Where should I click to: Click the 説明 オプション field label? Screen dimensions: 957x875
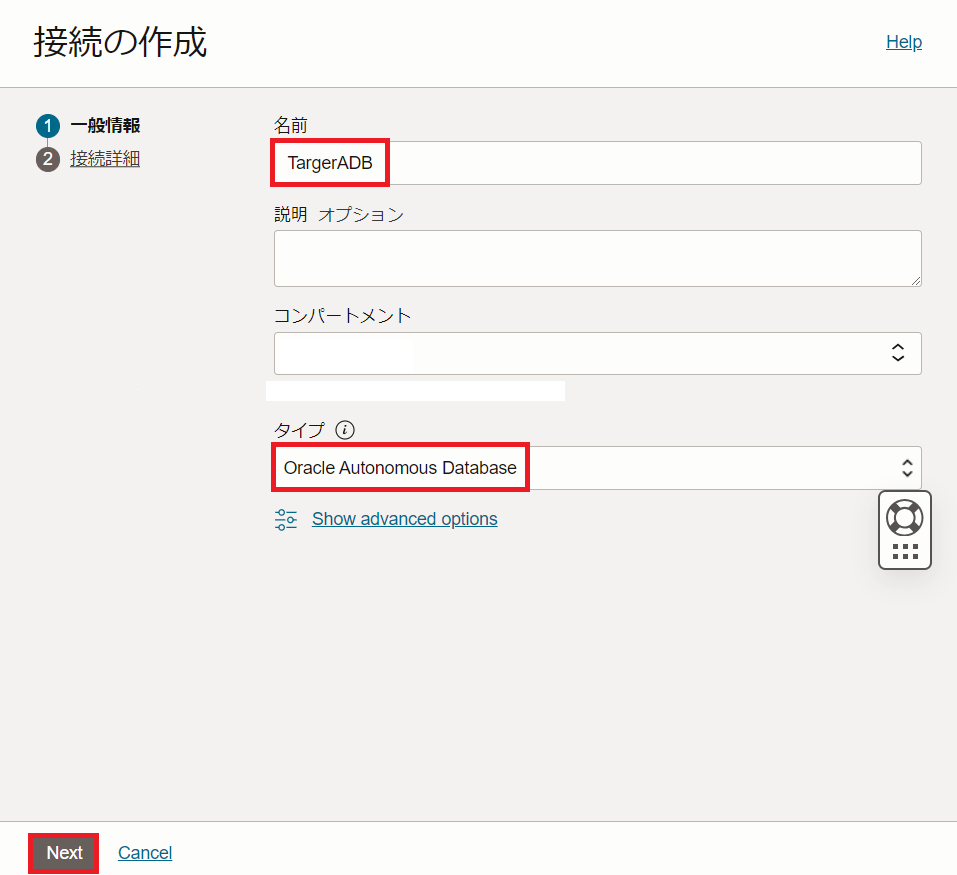click(x=338, y=215)
